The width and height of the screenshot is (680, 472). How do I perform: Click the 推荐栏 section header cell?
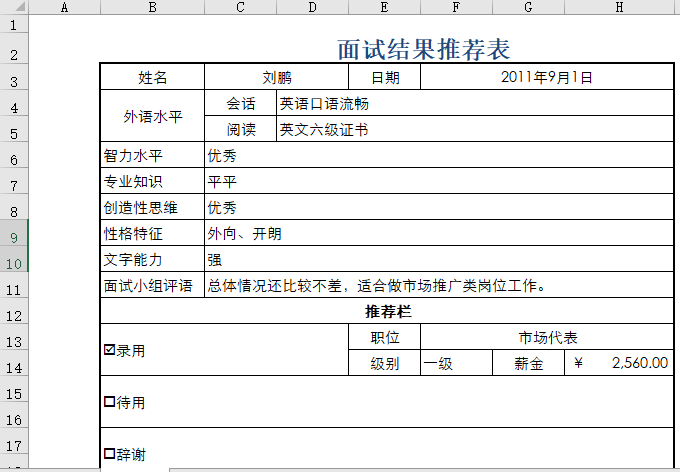[x=387, y=312]
